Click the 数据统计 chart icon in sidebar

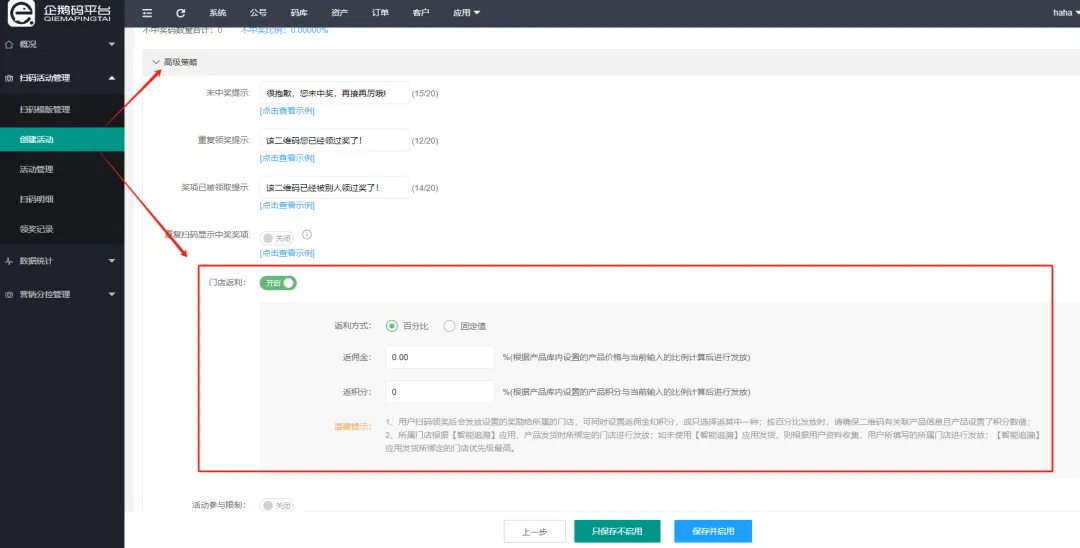(x=9, y=261)
